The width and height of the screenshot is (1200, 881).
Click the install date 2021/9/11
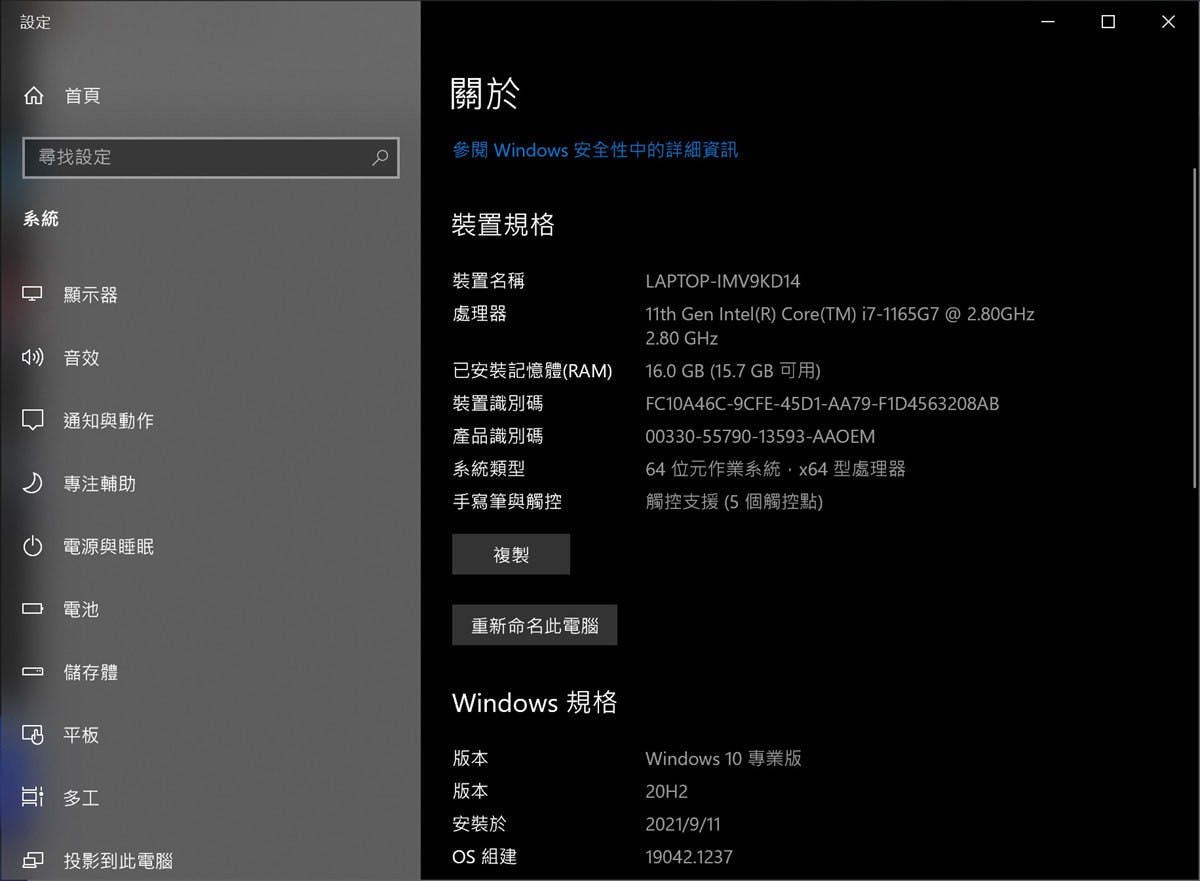tap(683, 824)
